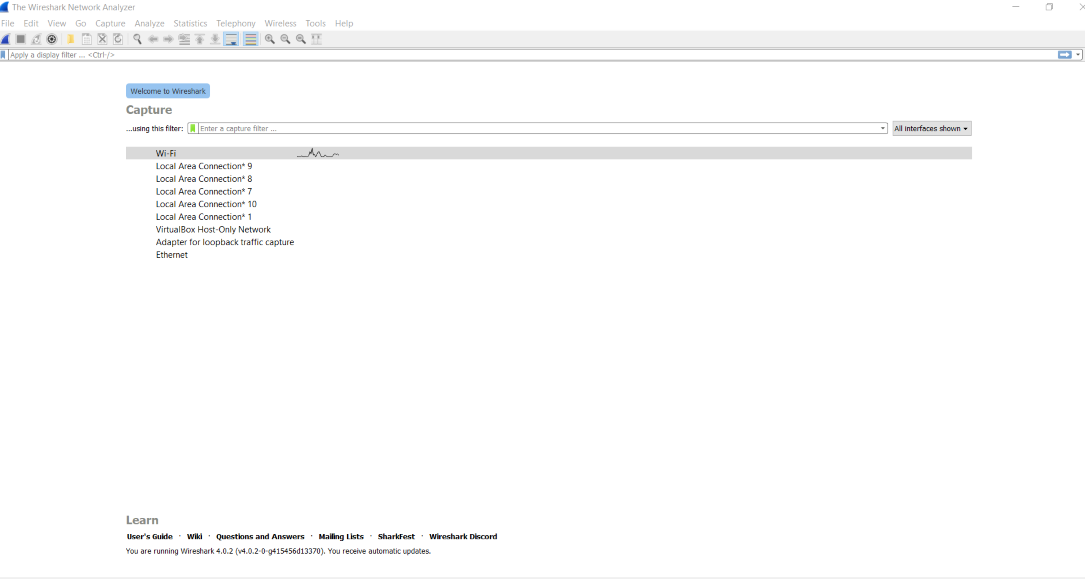This screenshot has width=1085, height=579.
Task: Select Local Area Connection* 8 interface
Action: 204,178
